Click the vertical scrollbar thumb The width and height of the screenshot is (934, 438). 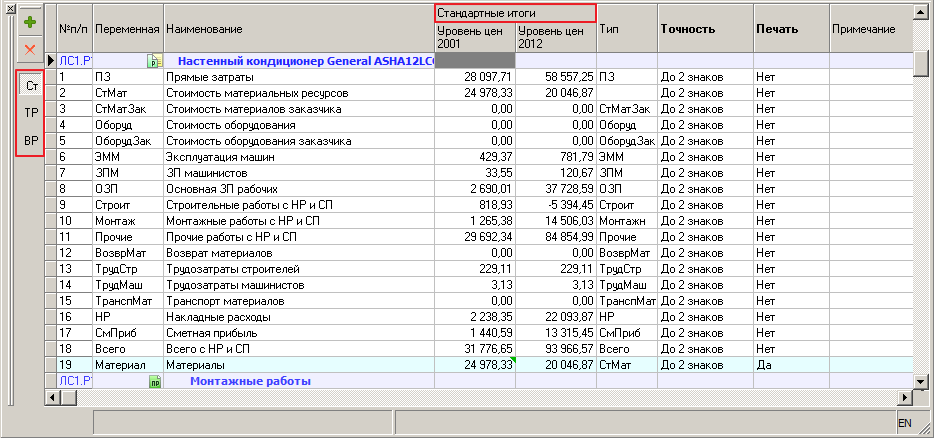[921, 63]
